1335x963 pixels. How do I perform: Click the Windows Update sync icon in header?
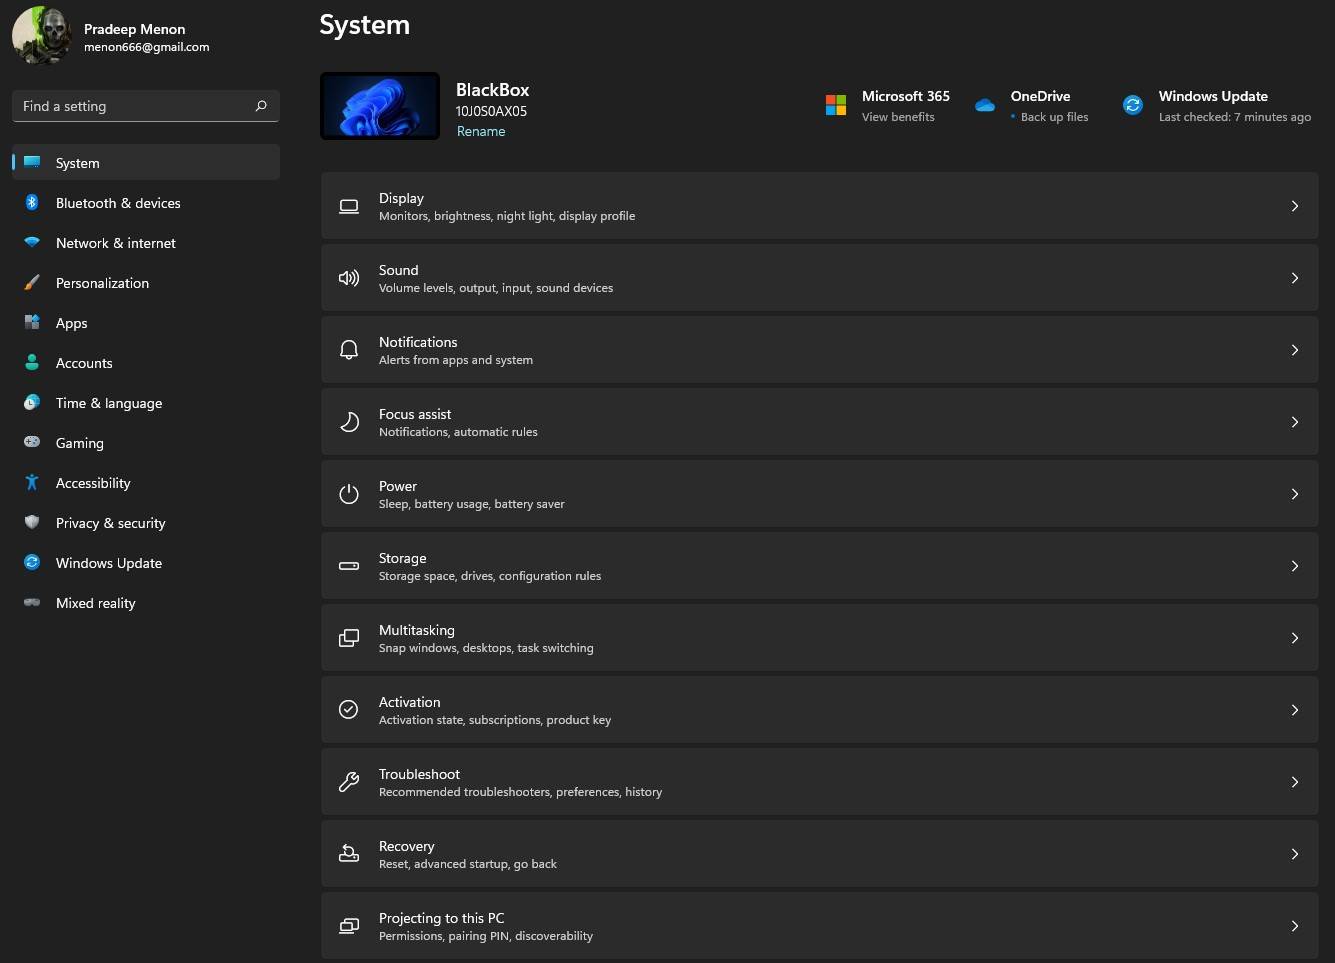(x=1133, y=105)
